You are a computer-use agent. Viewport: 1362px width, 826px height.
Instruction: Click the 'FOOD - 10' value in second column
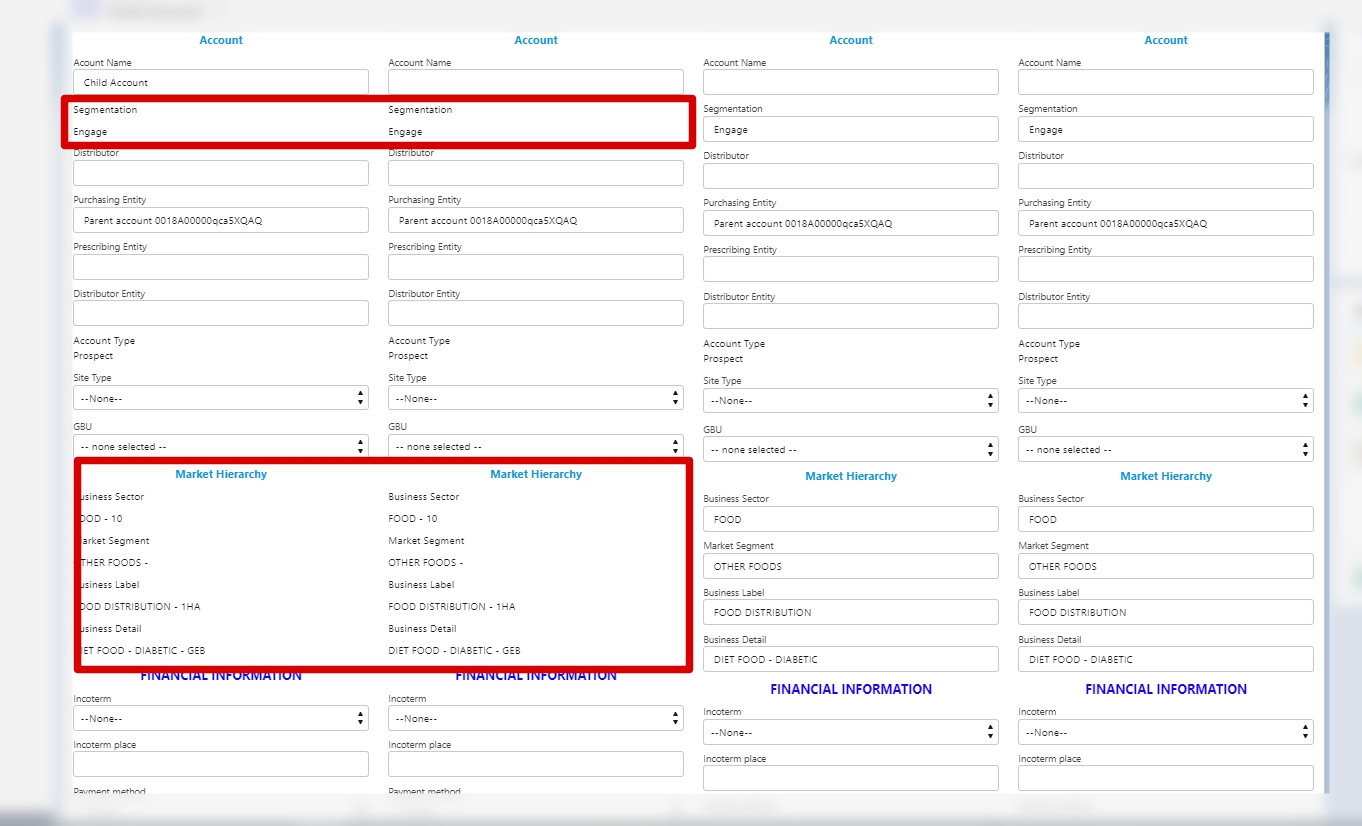[x=413, y=519]
